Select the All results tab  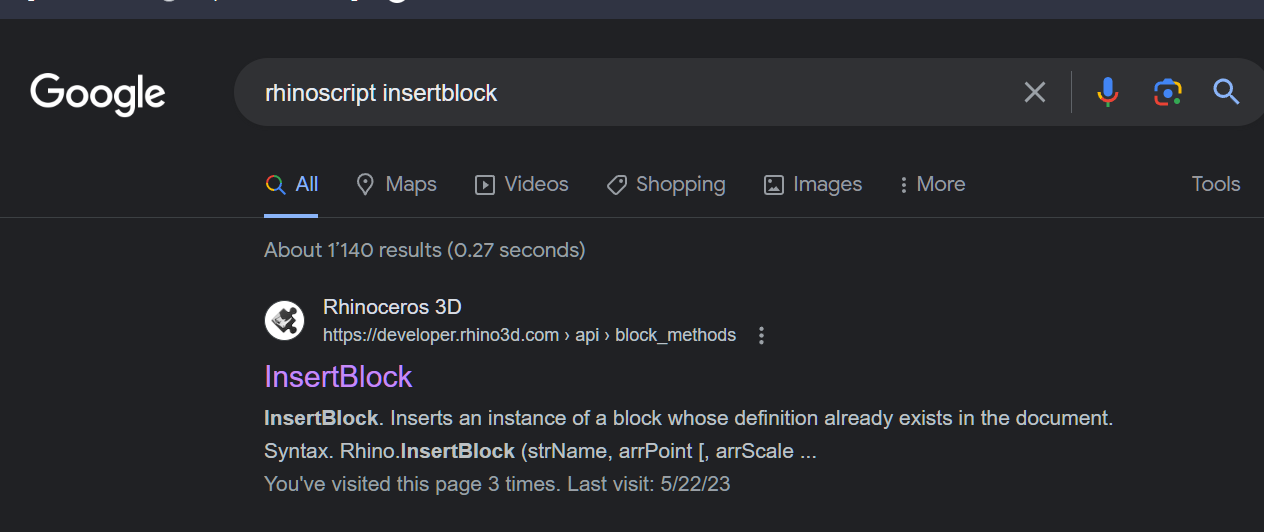coord(291,184)
